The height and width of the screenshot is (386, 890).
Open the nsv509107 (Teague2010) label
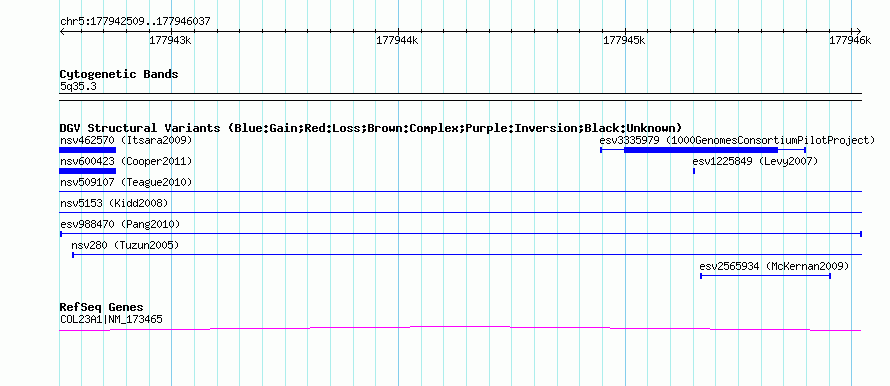click(x=126, y=182)
